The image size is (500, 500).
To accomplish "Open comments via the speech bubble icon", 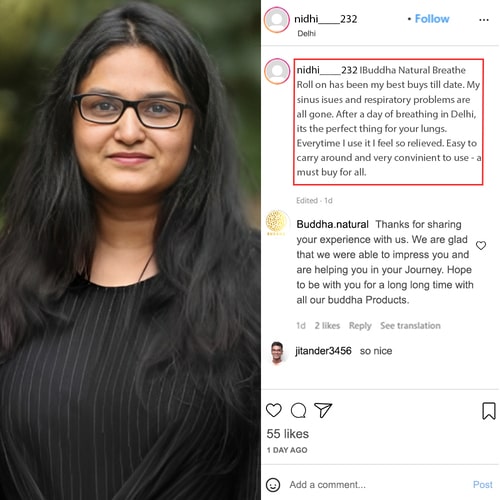I will (298, 410).
